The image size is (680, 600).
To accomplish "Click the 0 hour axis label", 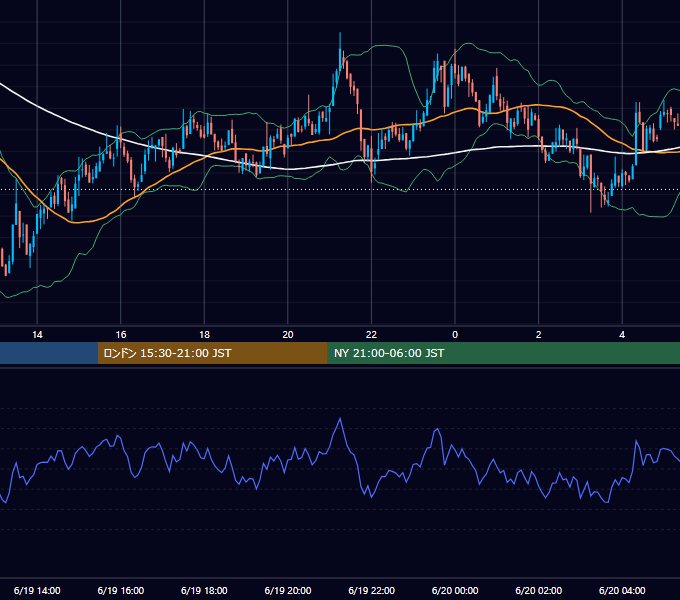I will [x=455, y=335].
